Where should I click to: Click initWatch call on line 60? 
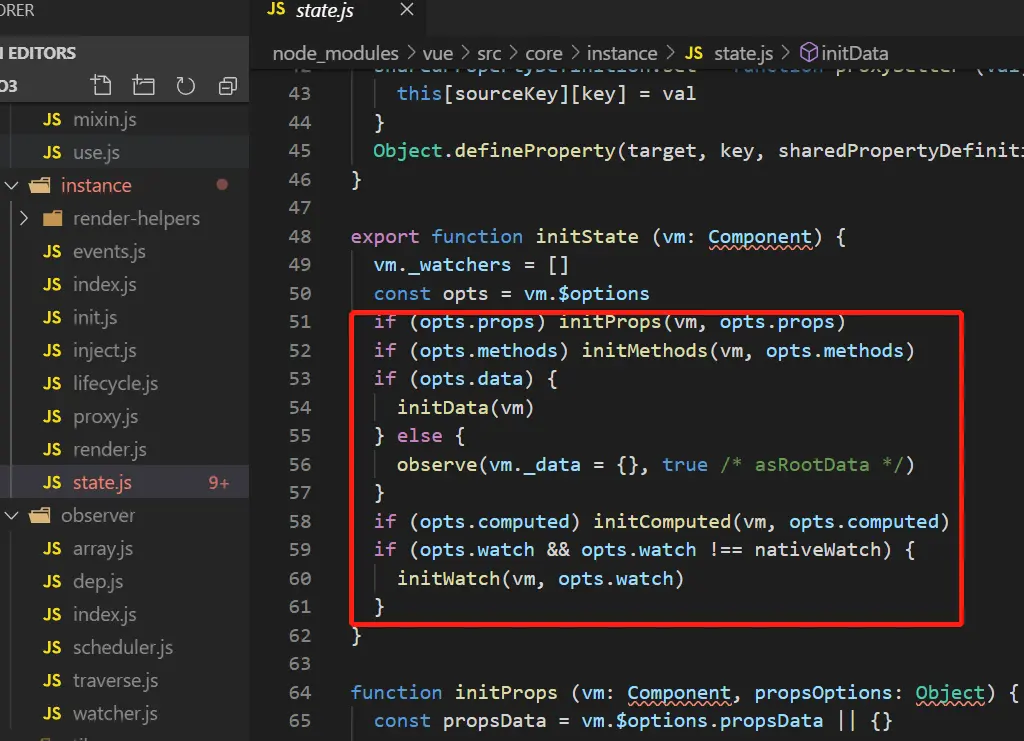448,578
